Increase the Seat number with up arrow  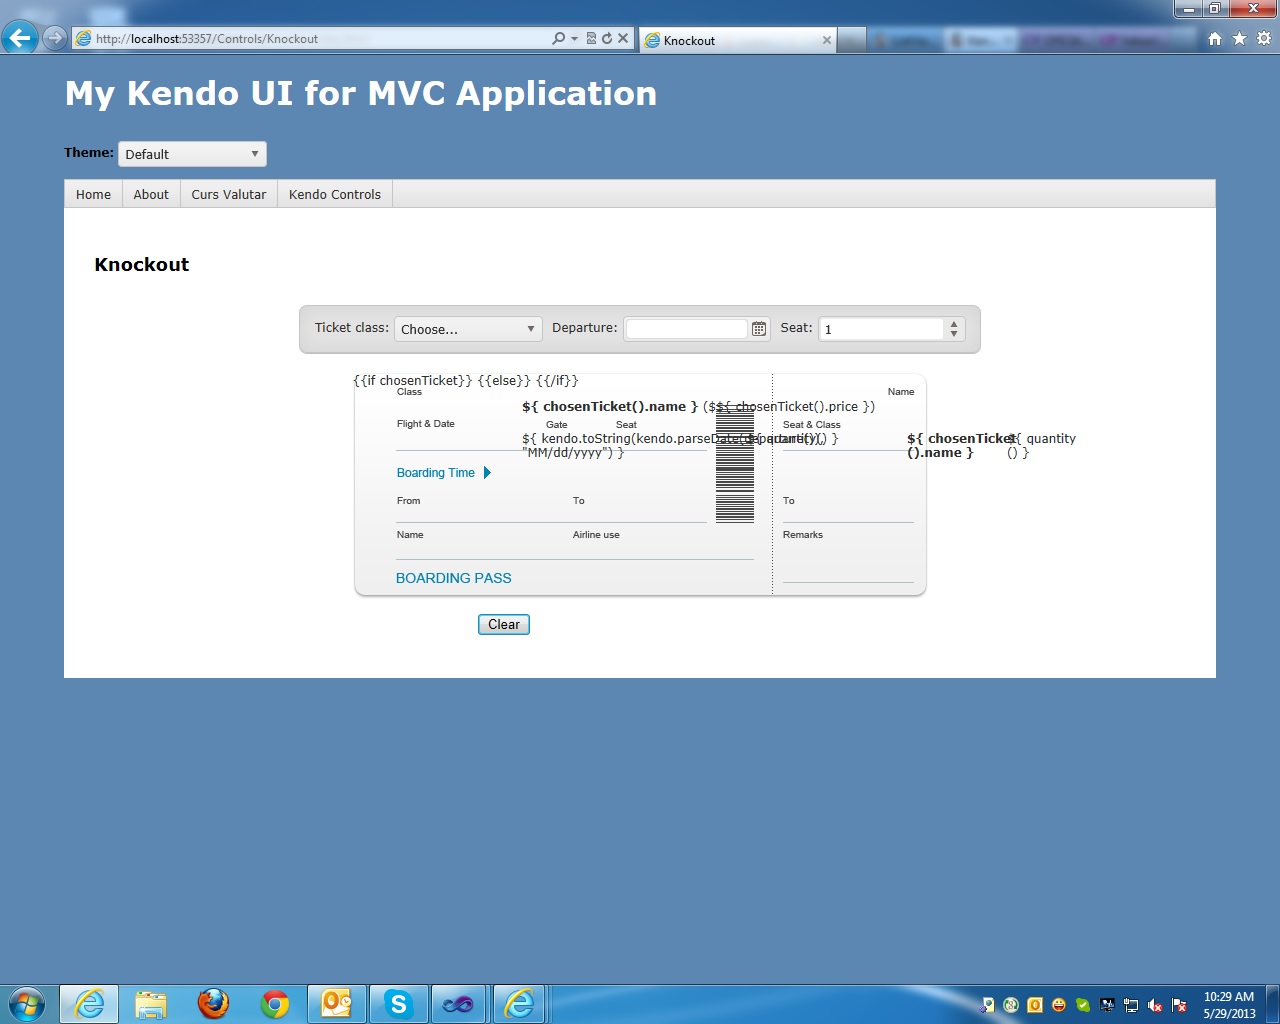coord(954,324)
